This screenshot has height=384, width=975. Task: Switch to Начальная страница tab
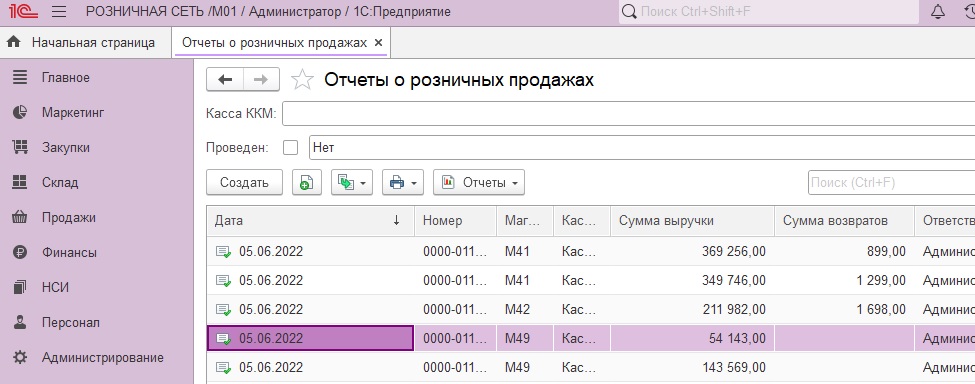[x=86, y=43]
